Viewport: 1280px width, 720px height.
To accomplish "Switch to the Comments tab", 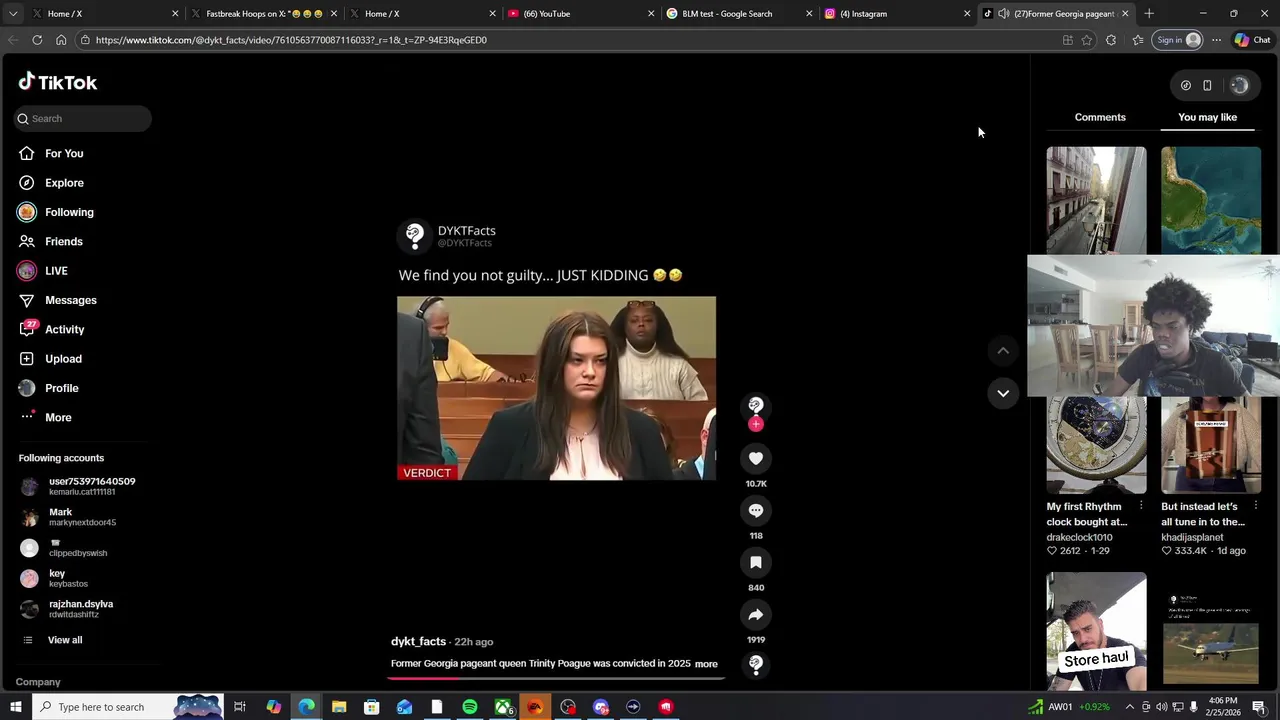I will pos(1100,117).
